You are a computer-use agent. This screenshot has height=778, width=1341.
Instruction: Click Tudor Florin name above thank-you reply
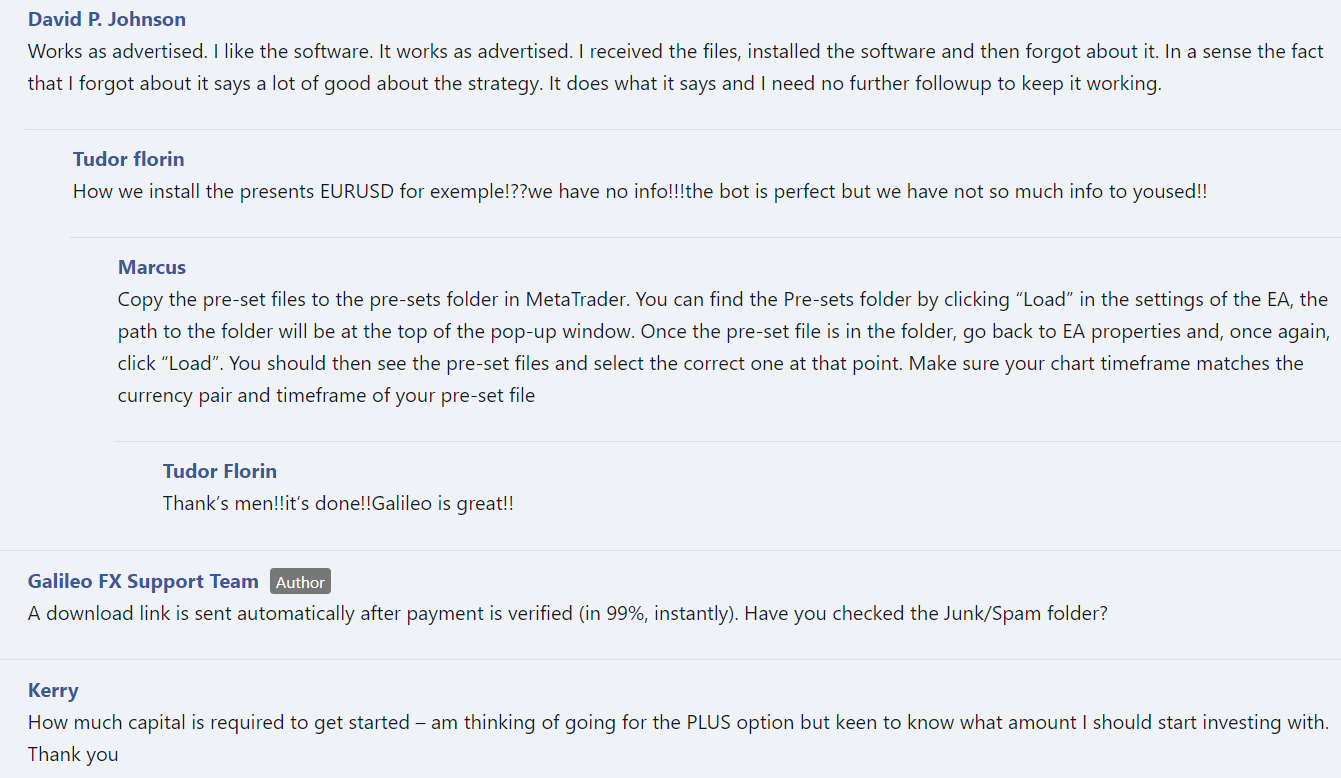coord(220,471)
